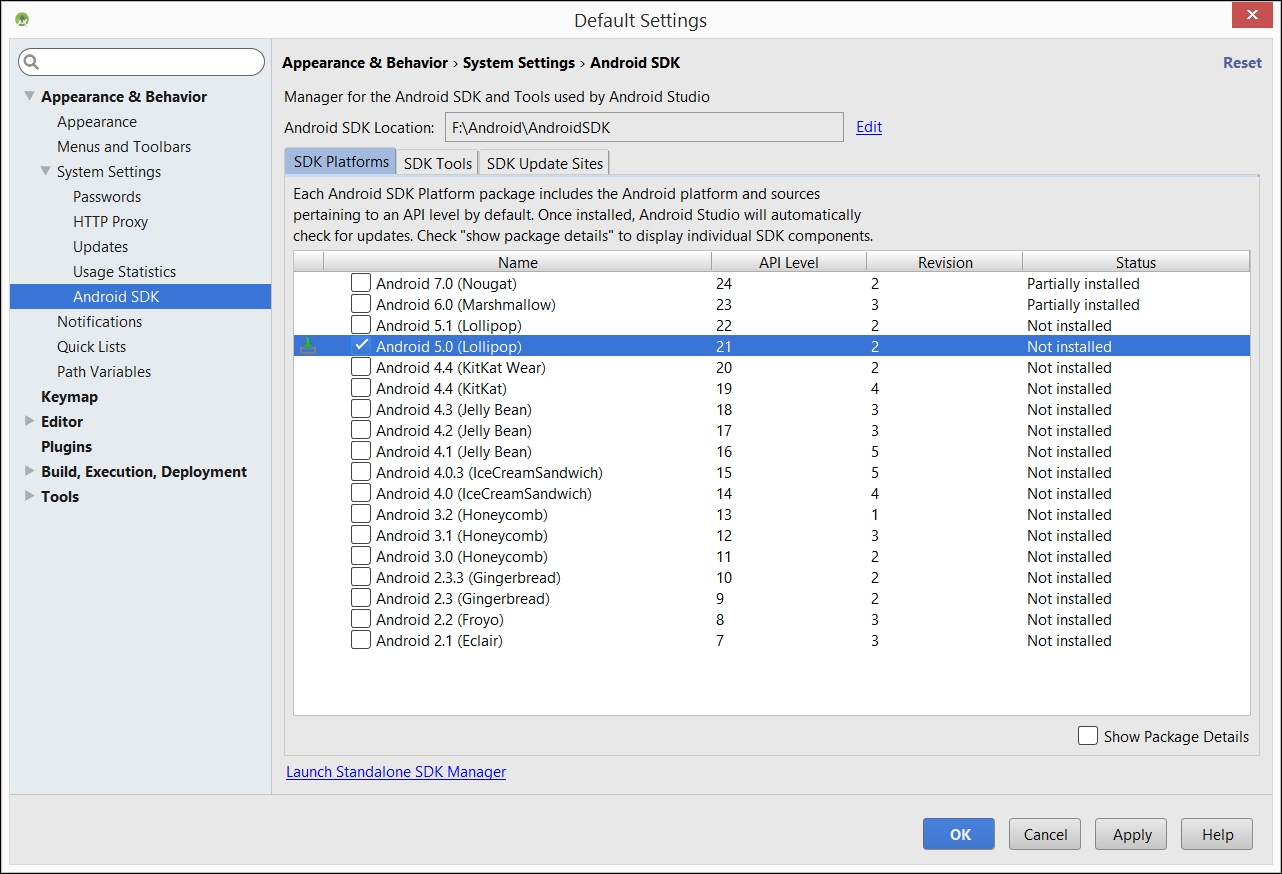The image size is (1282, 874).
Task: Check the Android 4.0.3 (IceCreamSandwich) checkbox
Action: [x=361, y=472]
